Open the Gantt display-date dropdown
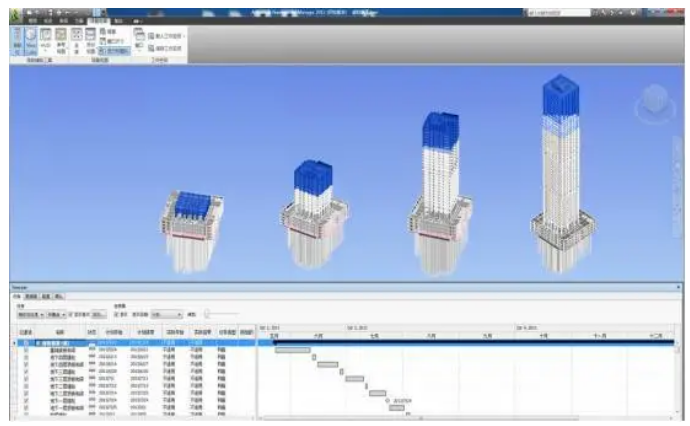The width and height of the screenshot is (690, 426). [x=166, y=315]
